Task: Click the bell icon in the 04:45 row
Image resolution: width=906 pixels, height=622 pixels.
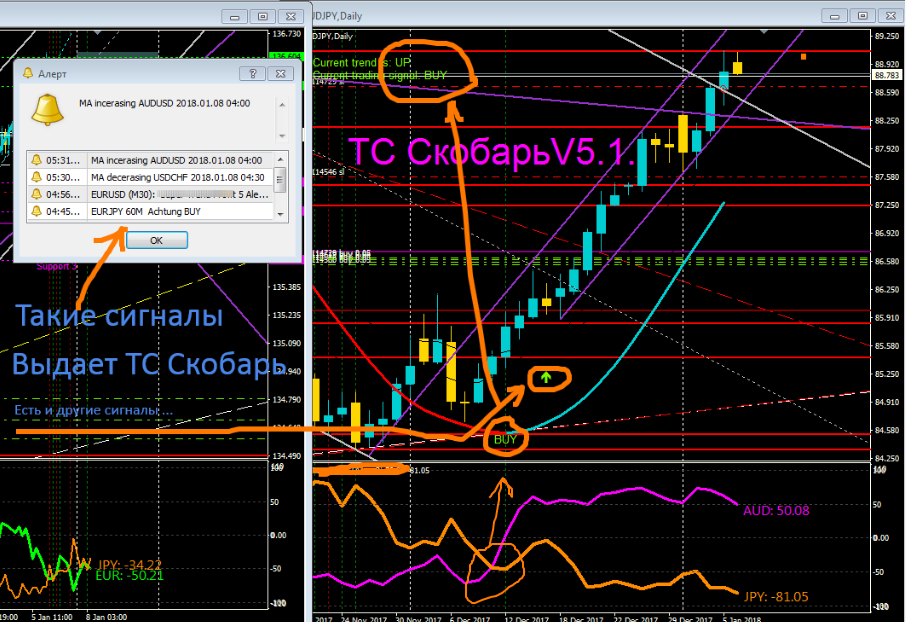Action: [36, 211]
